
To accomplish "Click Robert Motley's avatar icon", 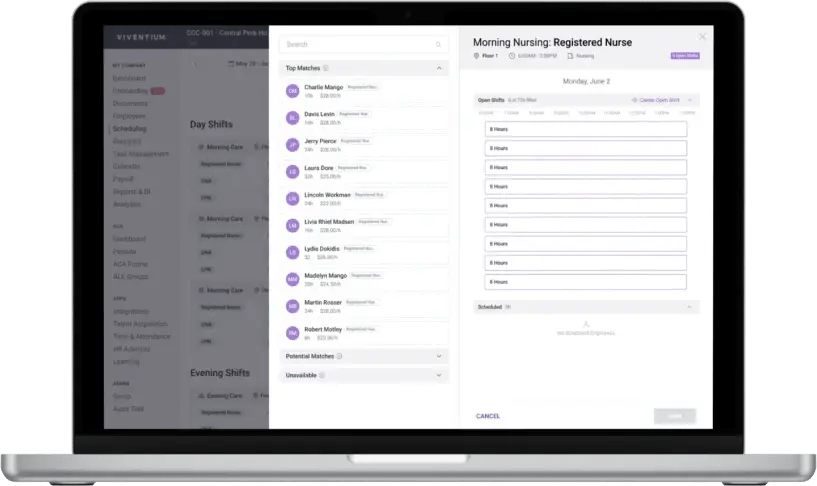I will pos(292,332).
